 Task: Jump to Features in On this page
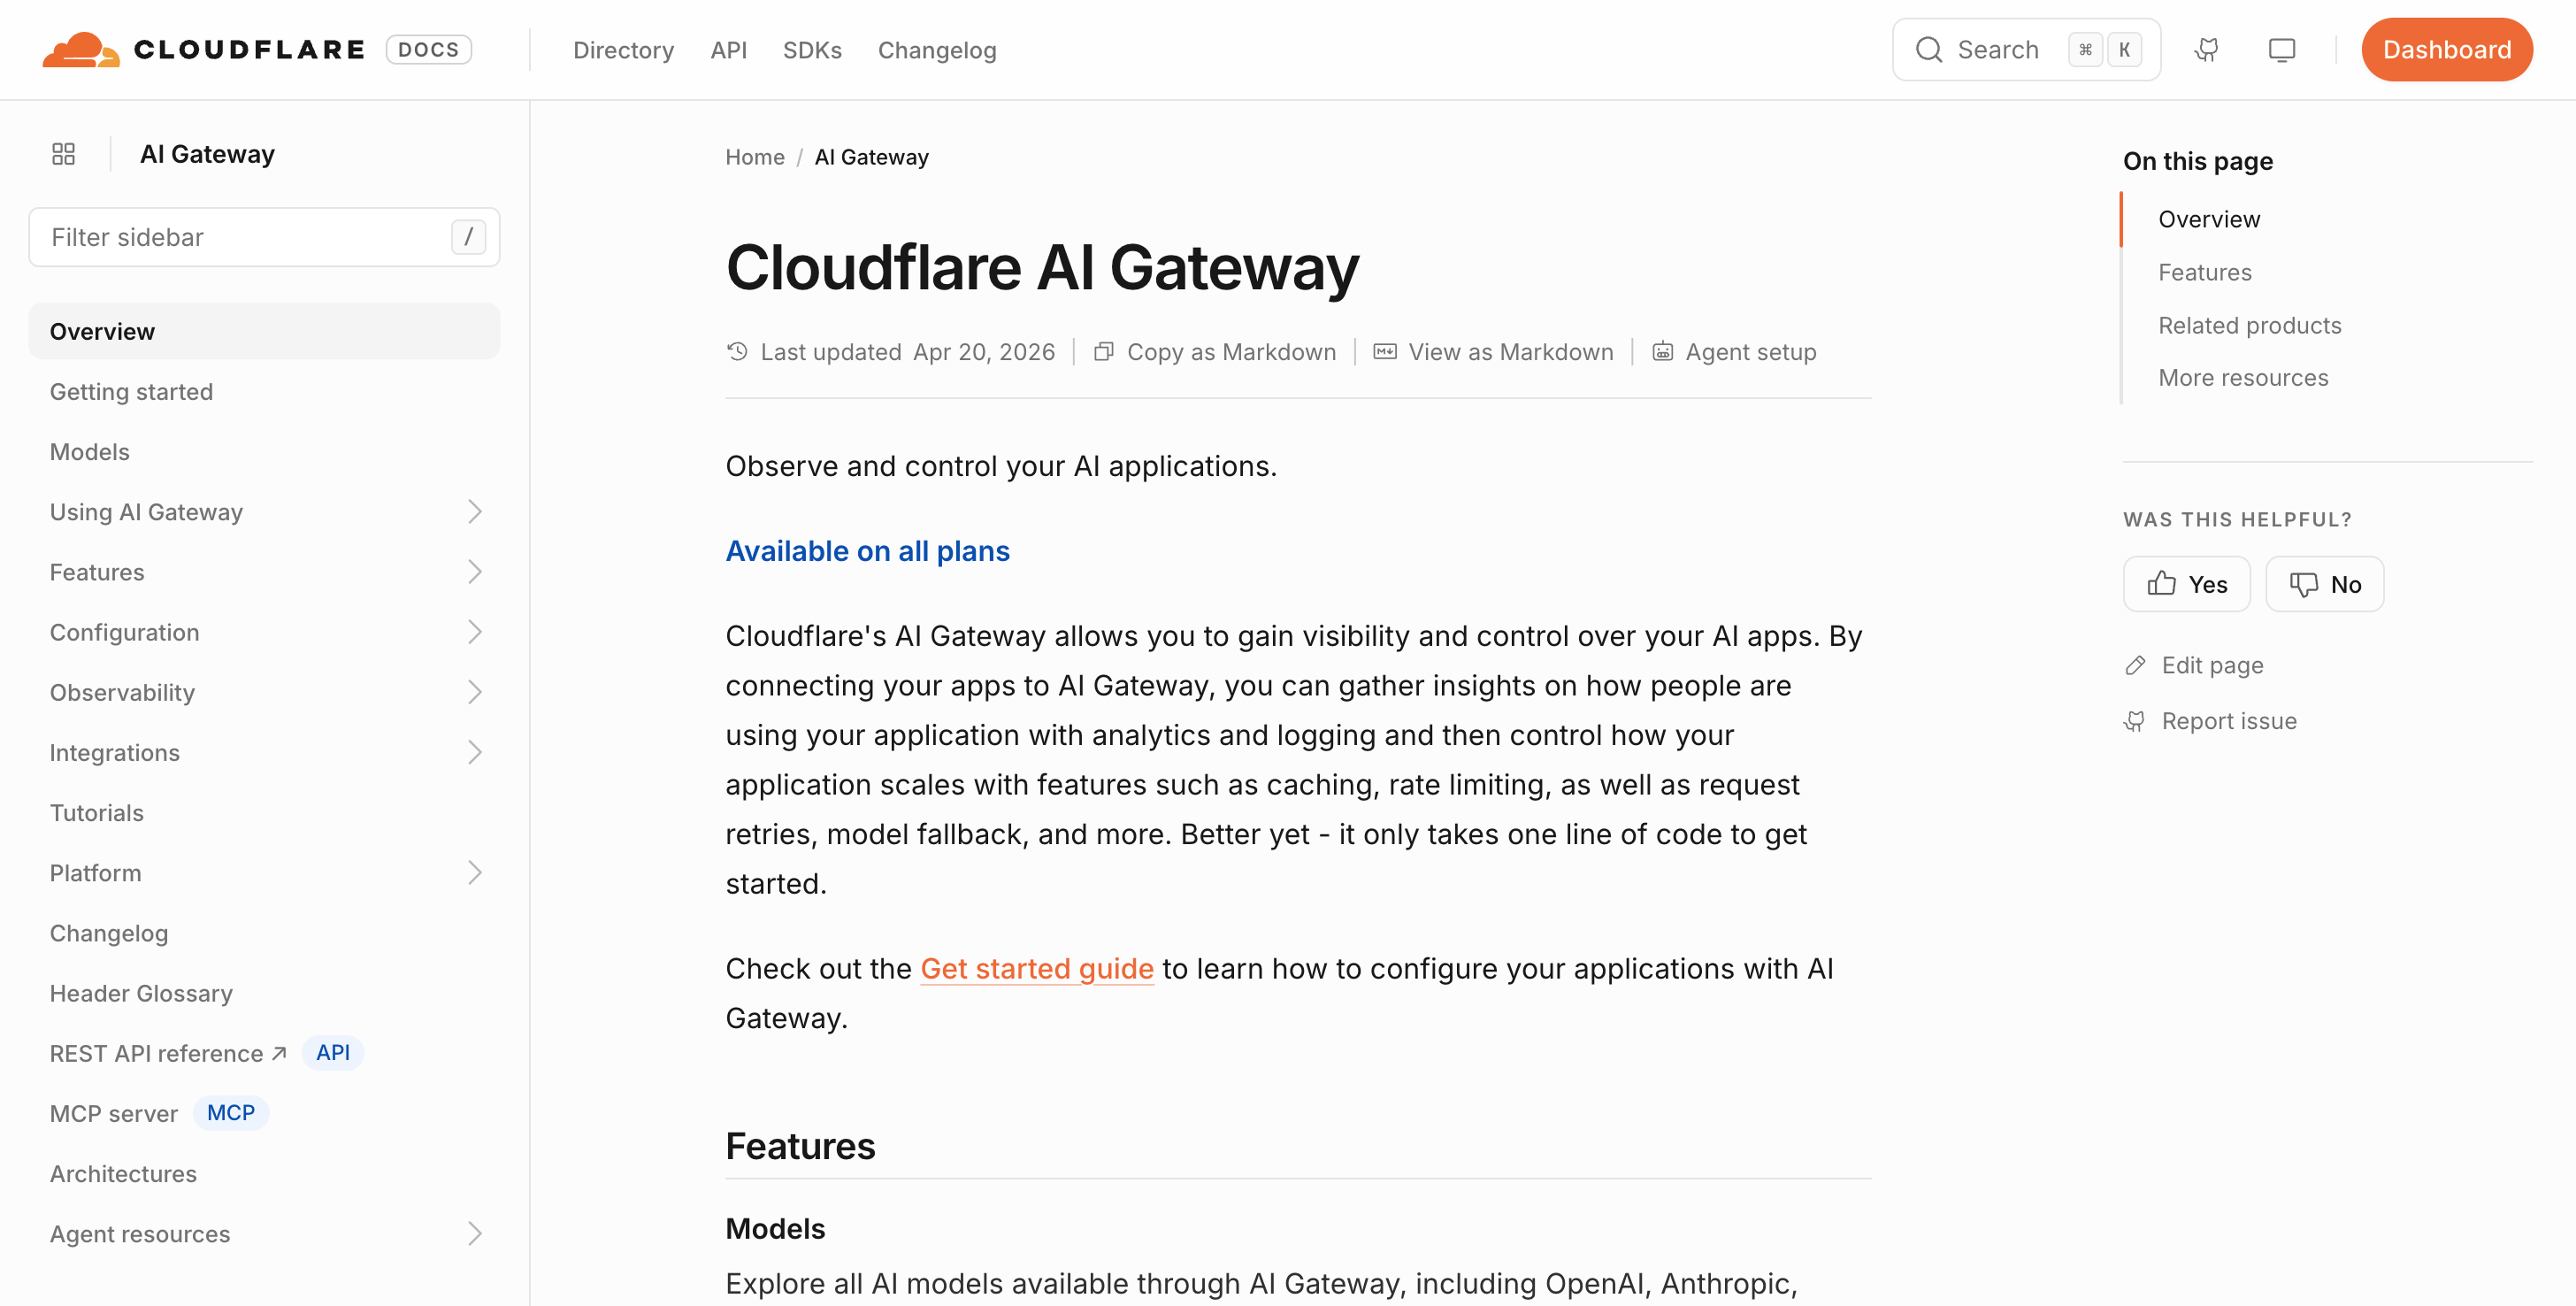point(2204,272)
